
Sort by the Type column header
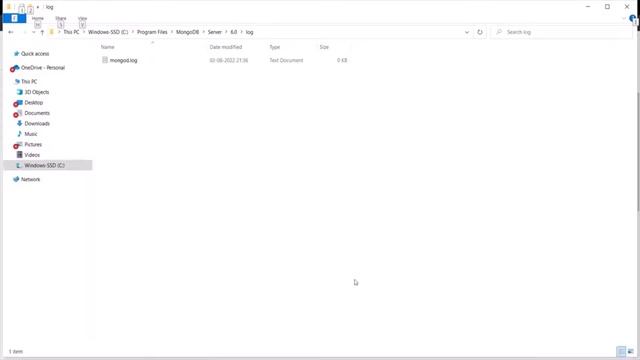point(275,47)
